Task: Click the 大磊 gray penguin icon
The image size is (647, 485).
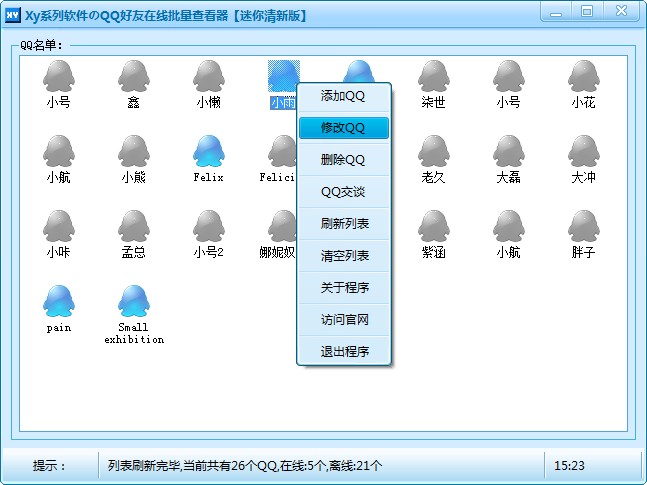Action: (x=509, y=151)
